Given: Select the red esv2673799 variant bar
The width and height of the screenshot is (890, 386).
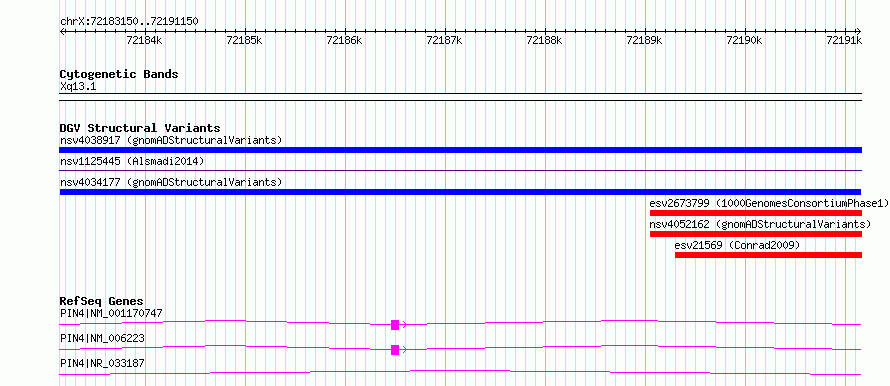Looking at the screenshot, I should pyautogui.click(x=755, y=213).
